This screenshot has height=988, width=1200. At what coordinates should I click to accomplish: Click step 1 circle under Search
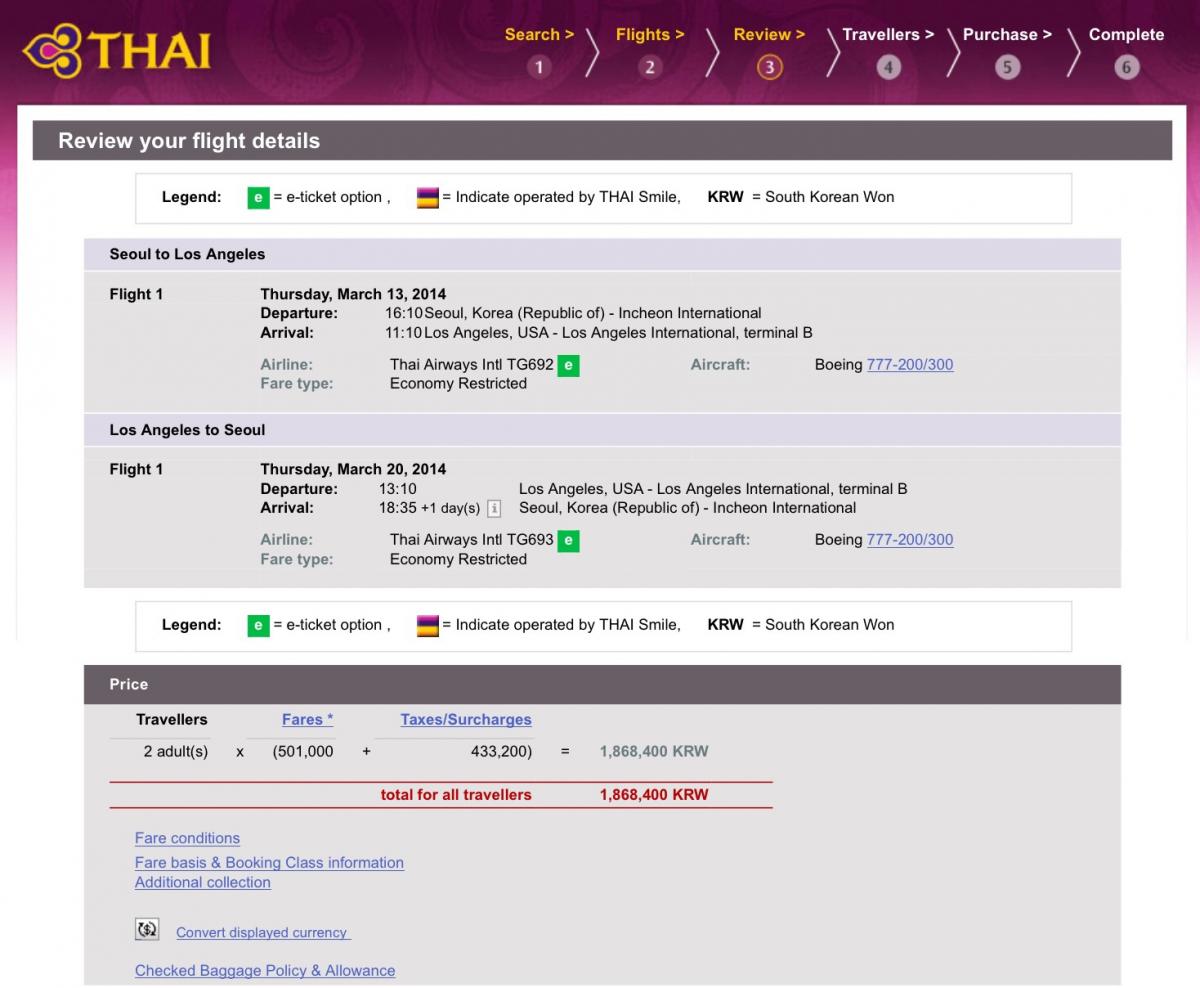[540, 67]
